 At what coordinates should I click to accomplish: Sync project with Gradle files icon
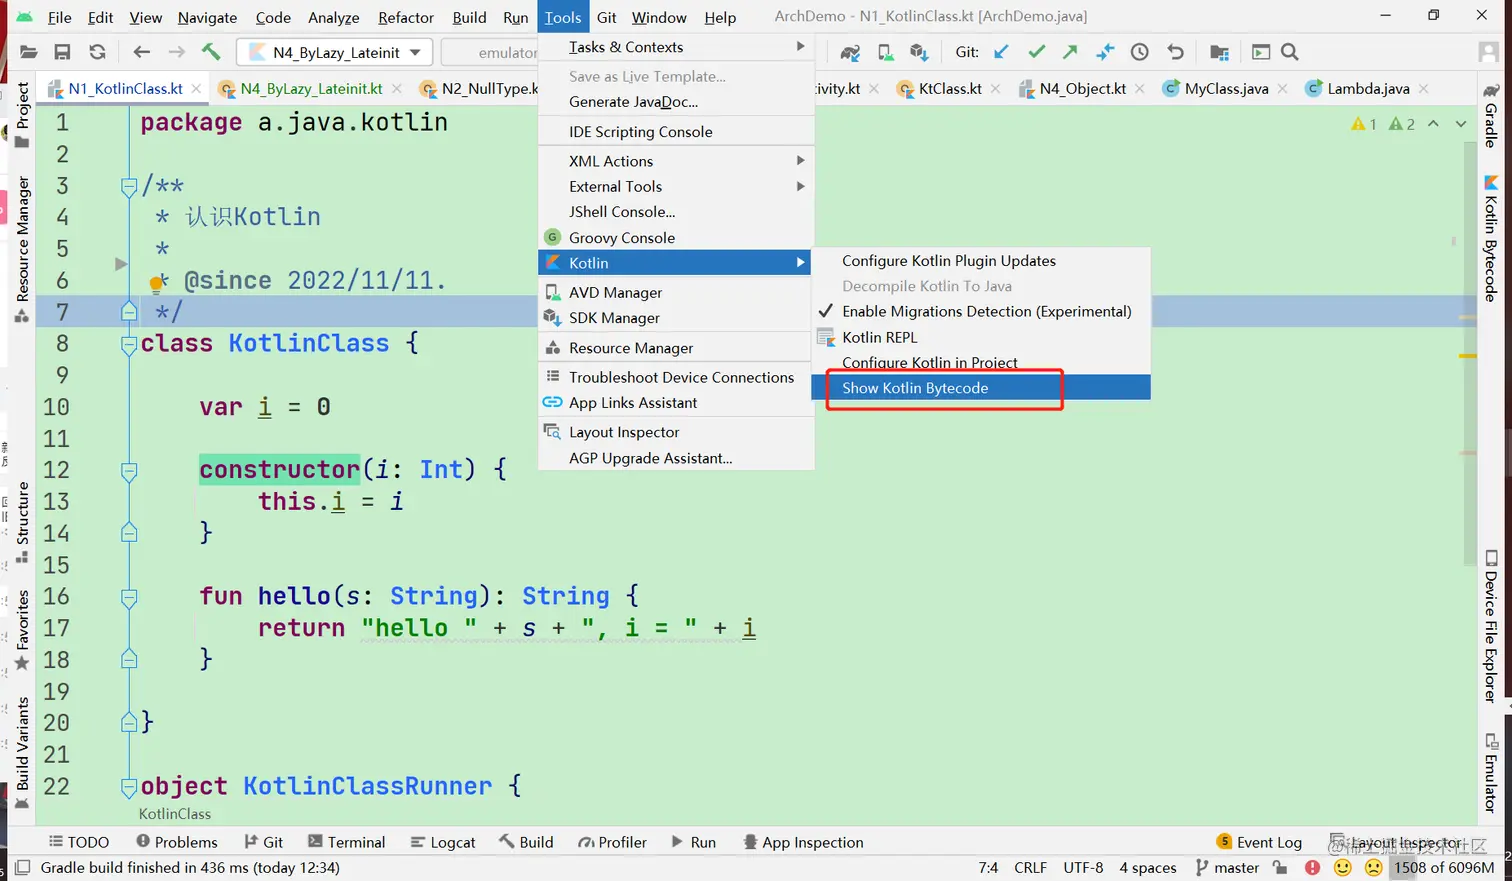[x=850, y=52]
